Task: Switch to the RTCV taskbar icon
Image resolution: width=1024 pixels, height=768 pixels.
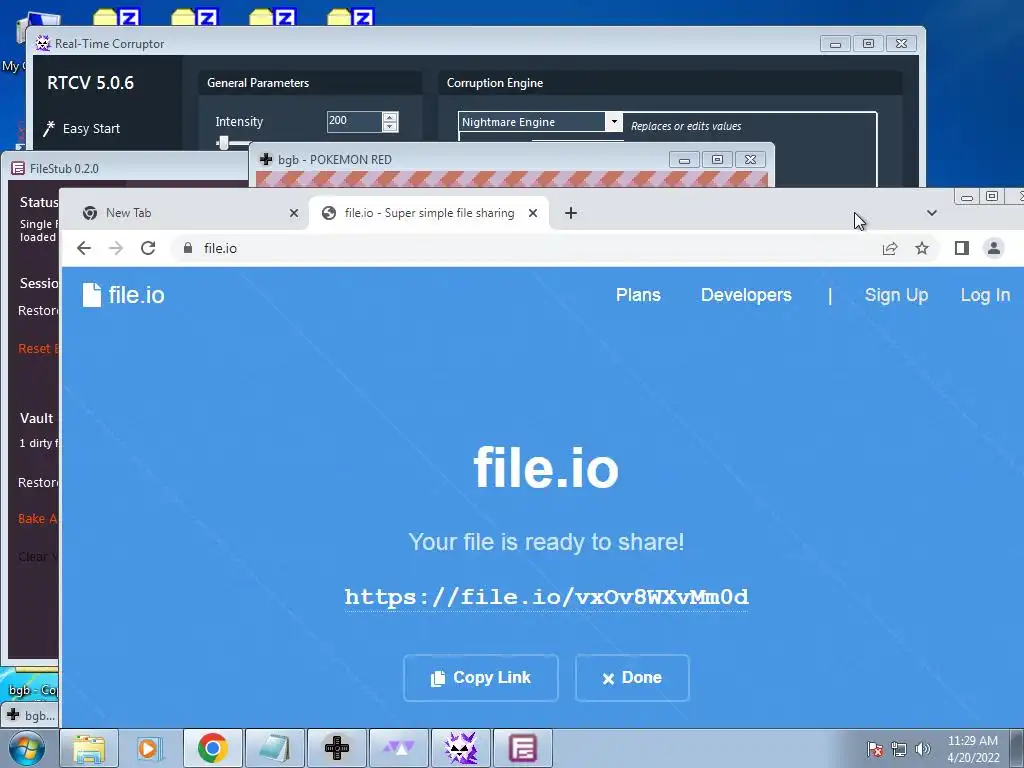Action: click(460, 748)
